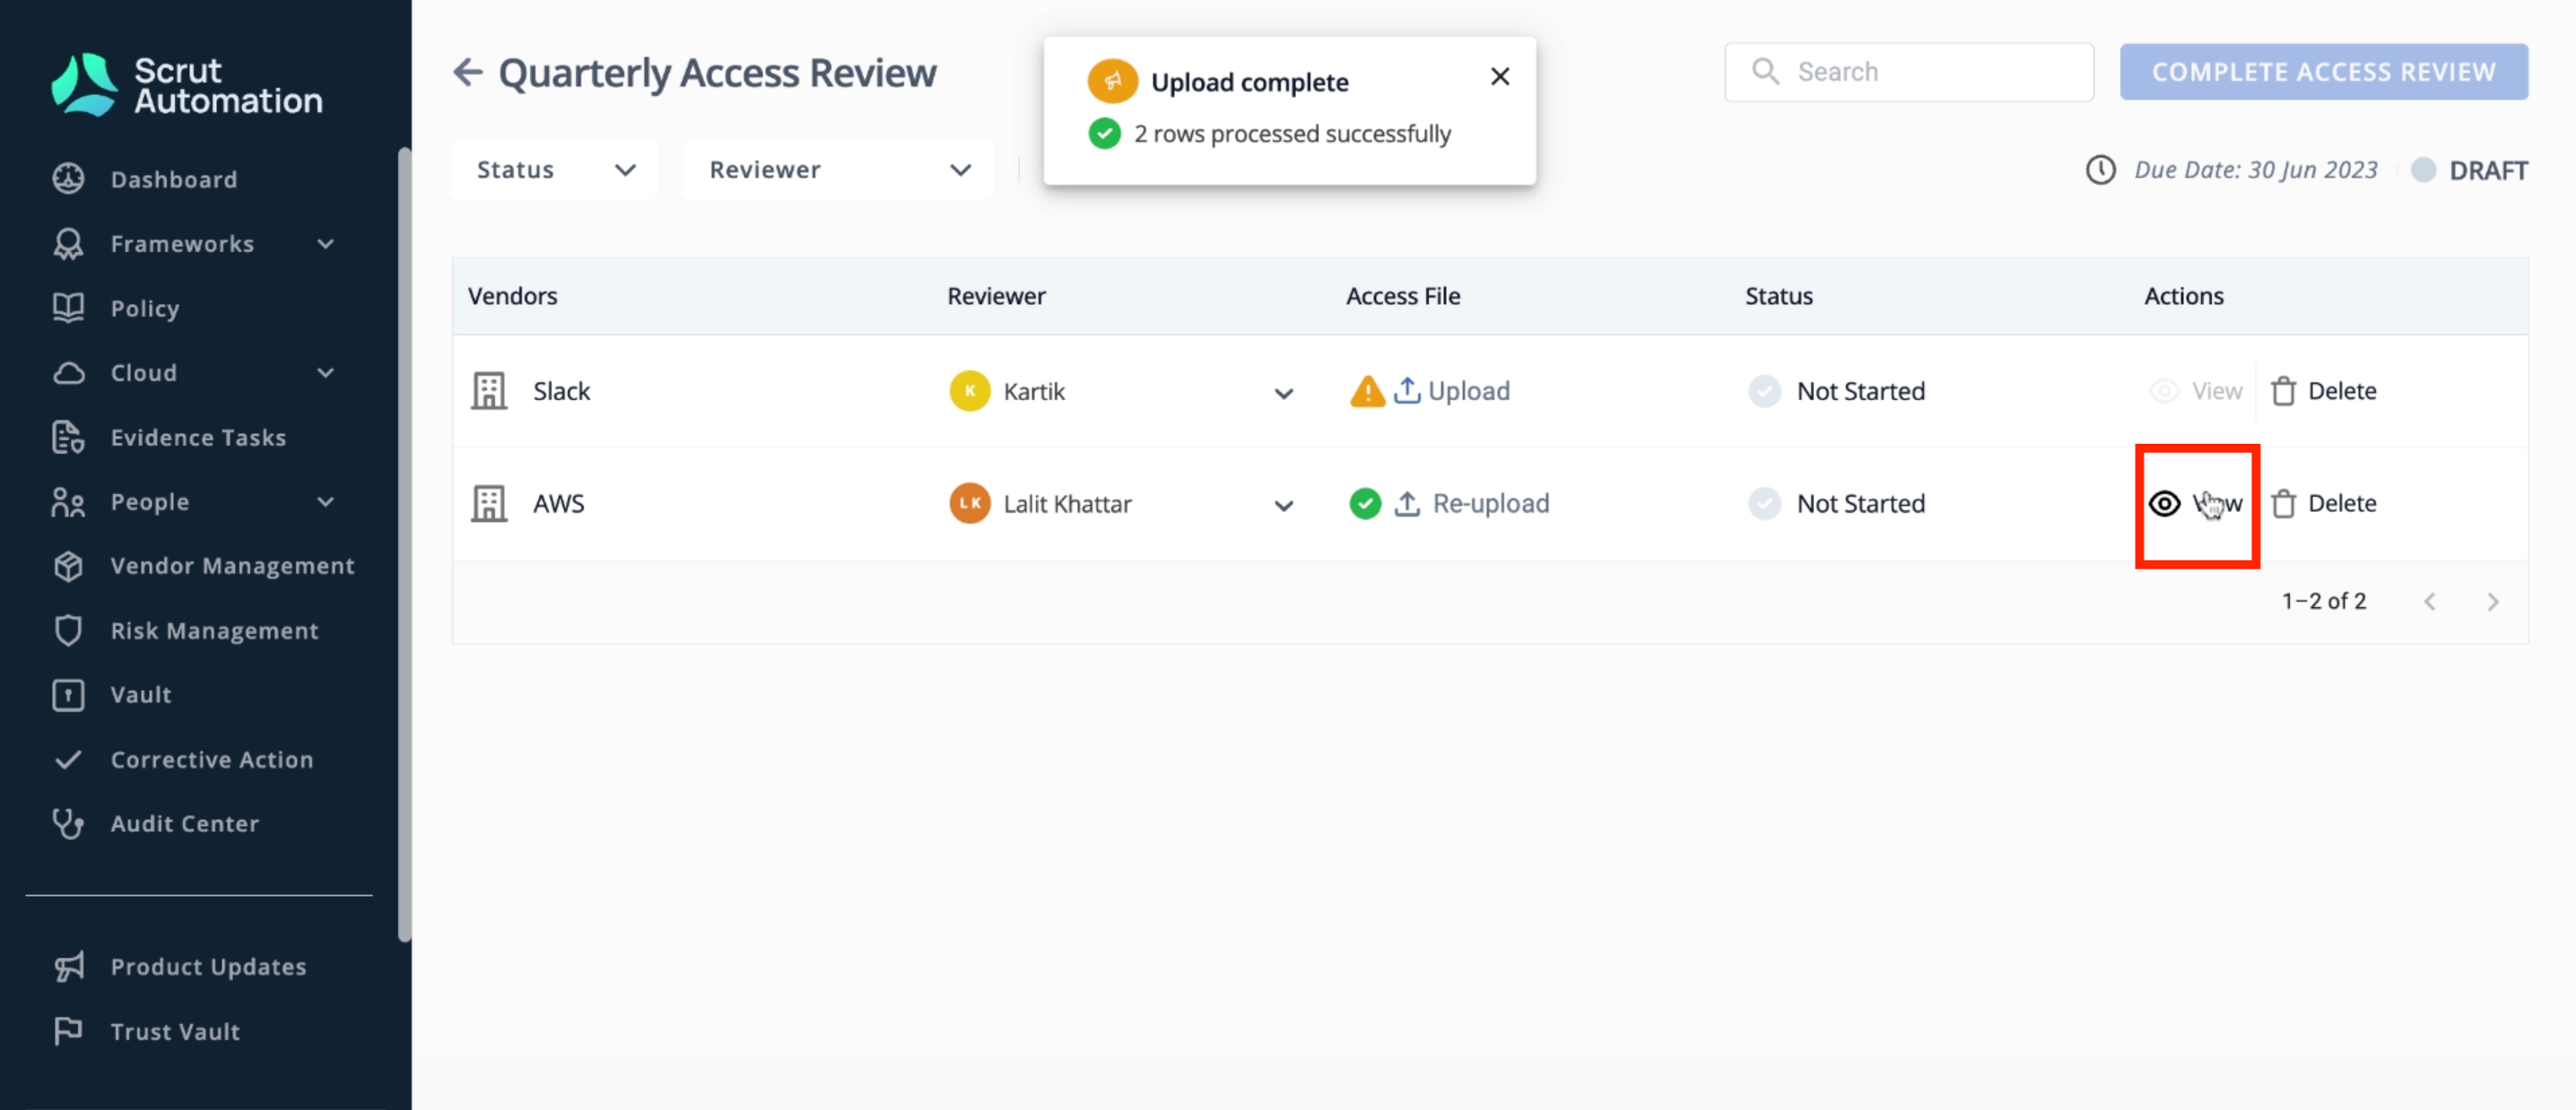Expand the People menu chevron
The height and width of the screenshot is (1110, 2576).
[x=325, y=502]
